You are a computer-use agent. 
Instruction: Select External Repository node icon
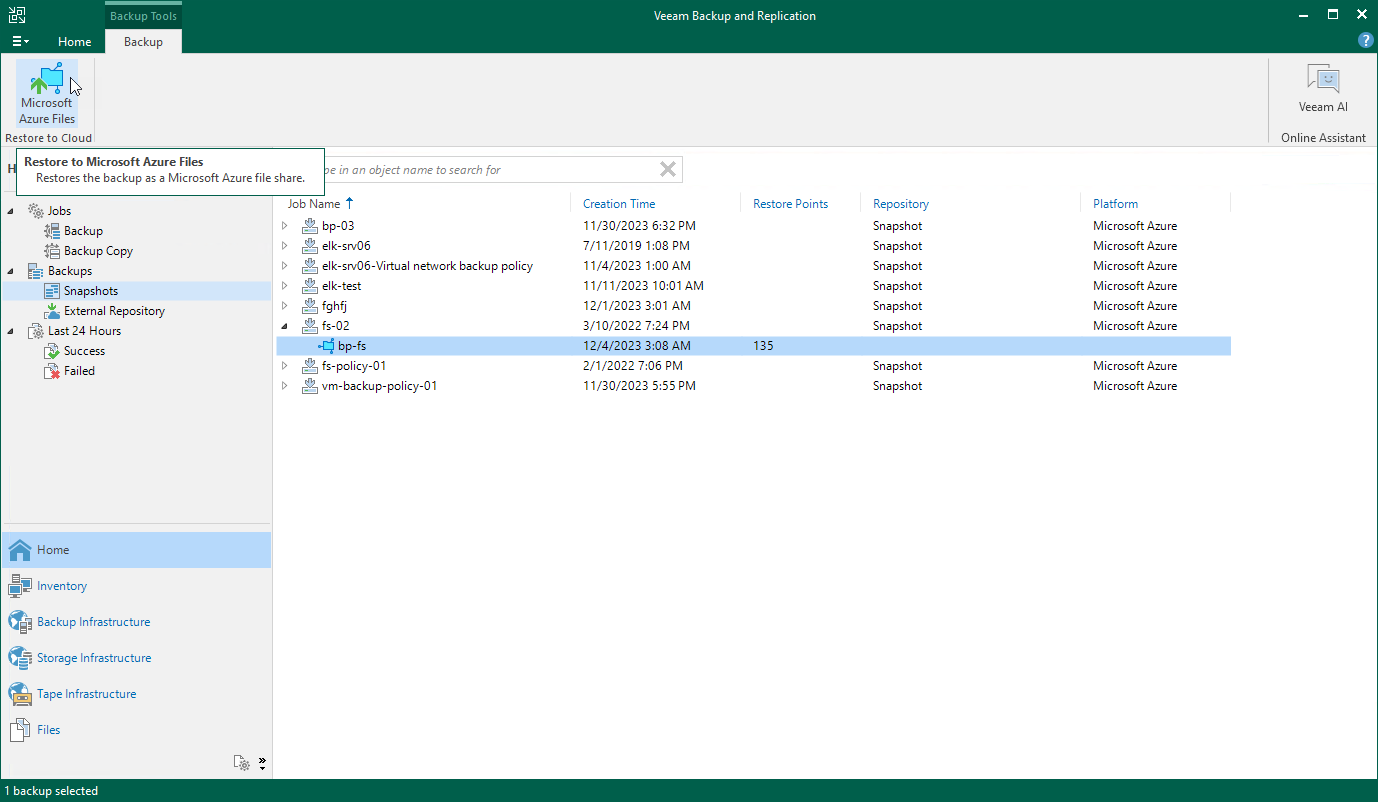tap(53, 311)
